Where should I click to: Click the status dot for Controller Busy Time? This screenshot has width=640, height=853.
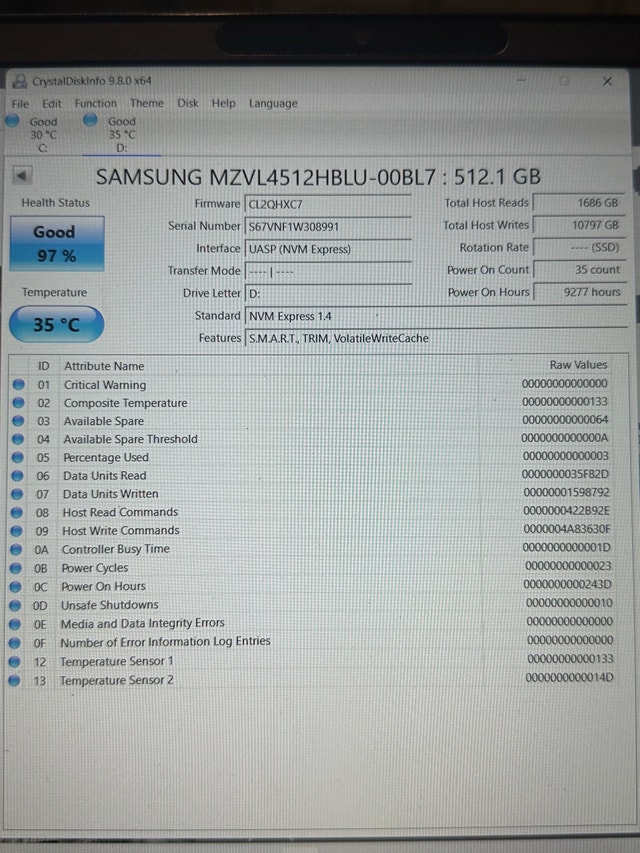(x=17, y=550)
